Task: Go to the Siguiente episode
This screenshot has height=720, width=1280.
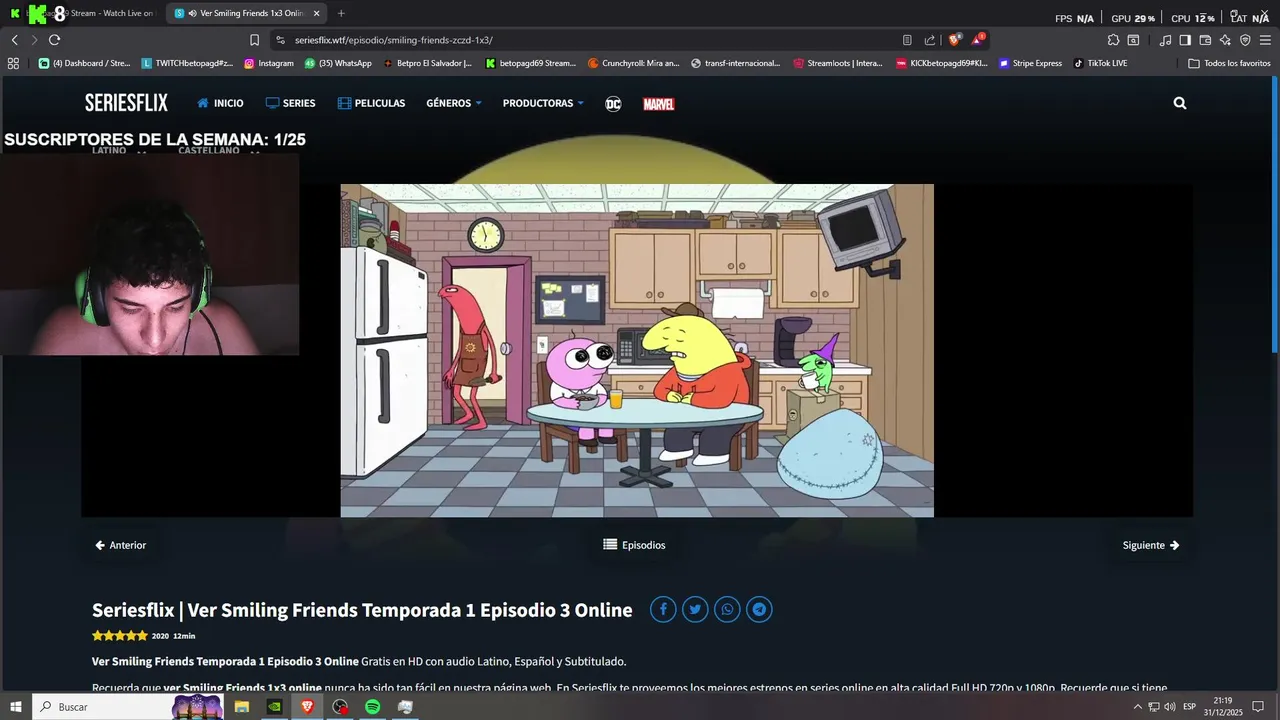Action: (x=1151, y=545)
